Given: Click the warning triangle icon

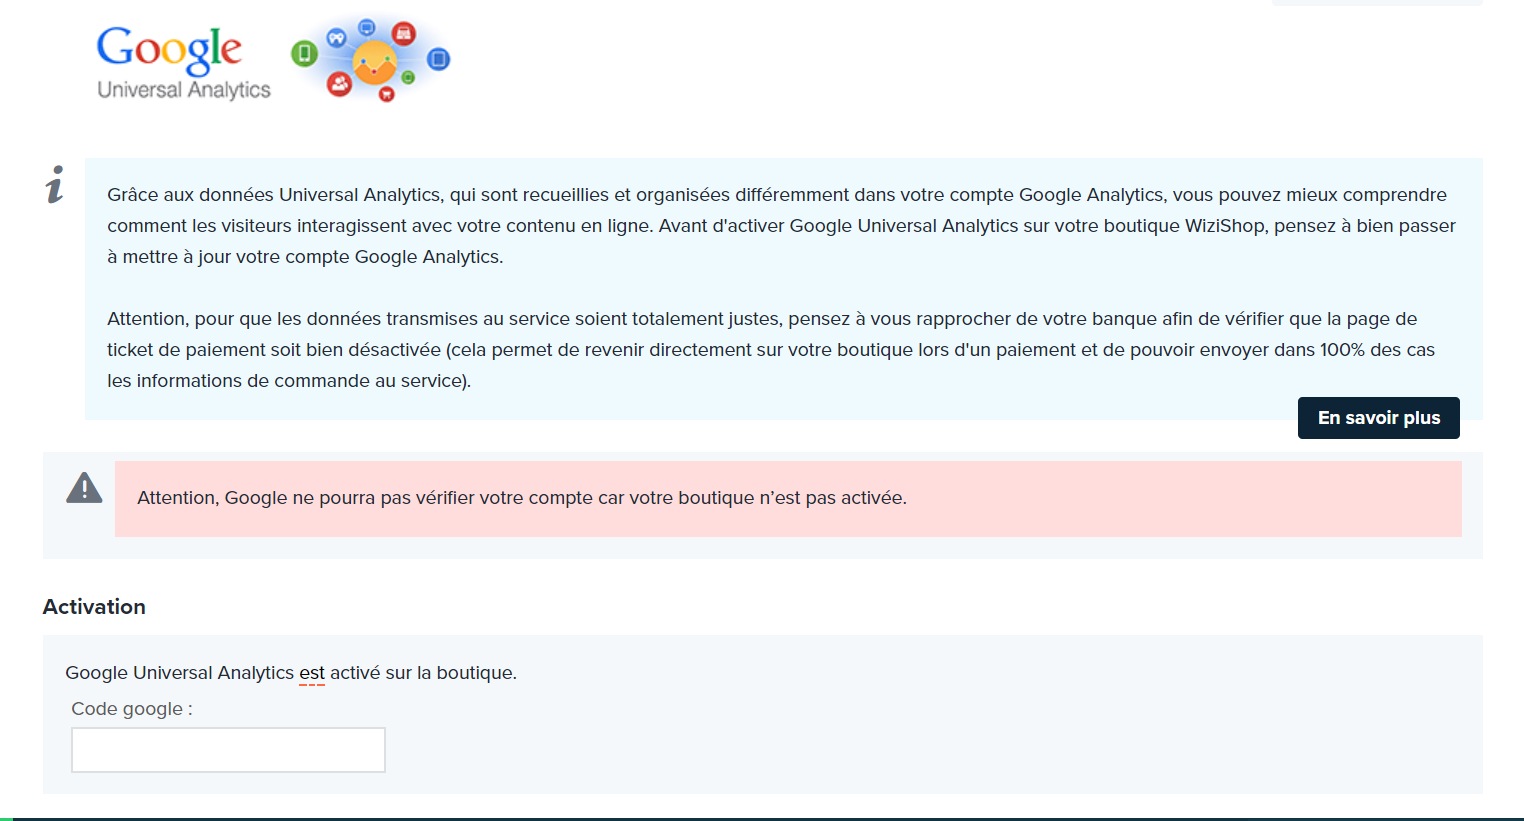Looking at the screenshot, I should 84,488.
